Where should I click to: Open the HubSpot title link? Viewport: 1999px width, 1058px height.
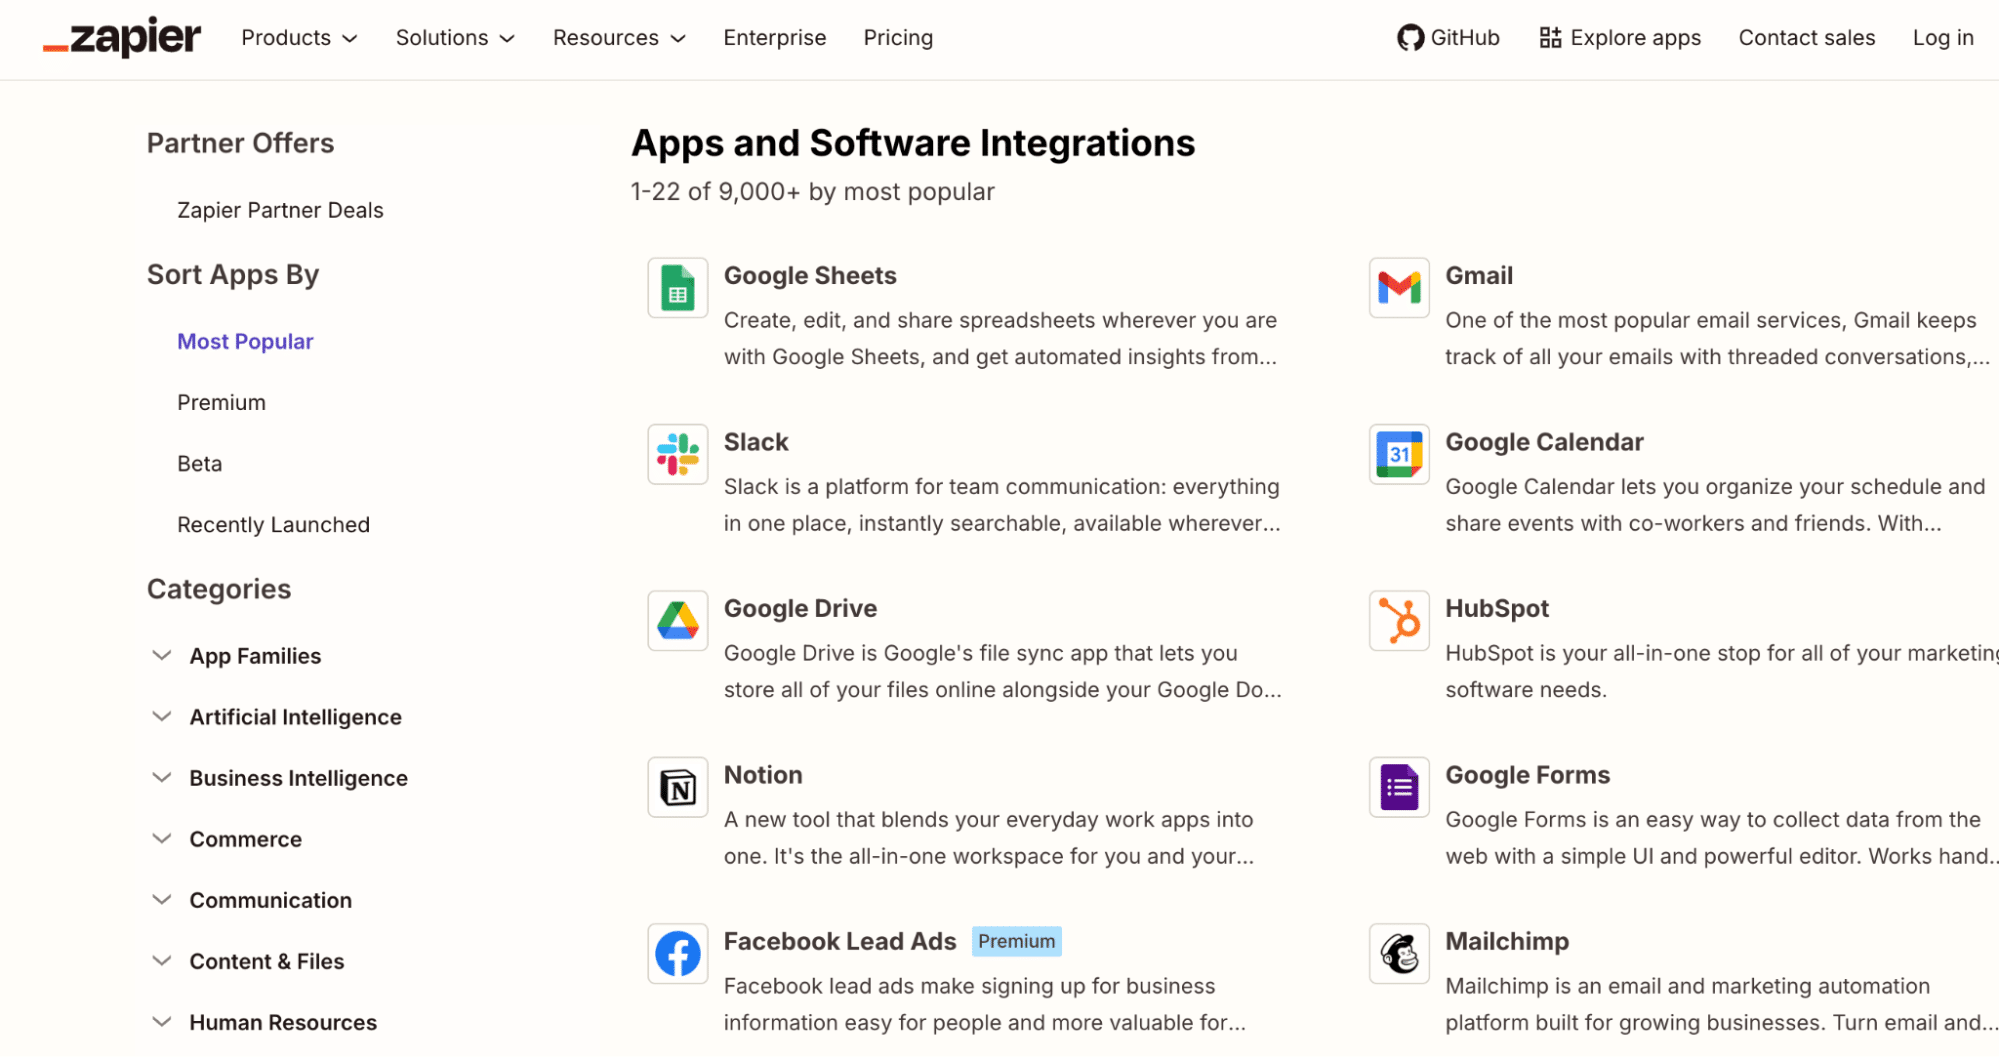[x=1497, y=609]
